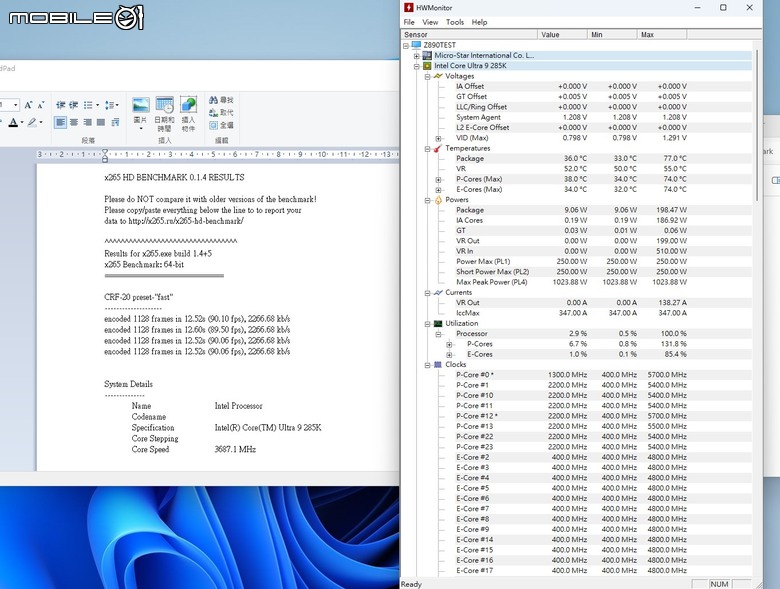Viewport: 780px width, 589px height.
Task: Open the text color dropdown arrow
Action: tap(22, 122)
